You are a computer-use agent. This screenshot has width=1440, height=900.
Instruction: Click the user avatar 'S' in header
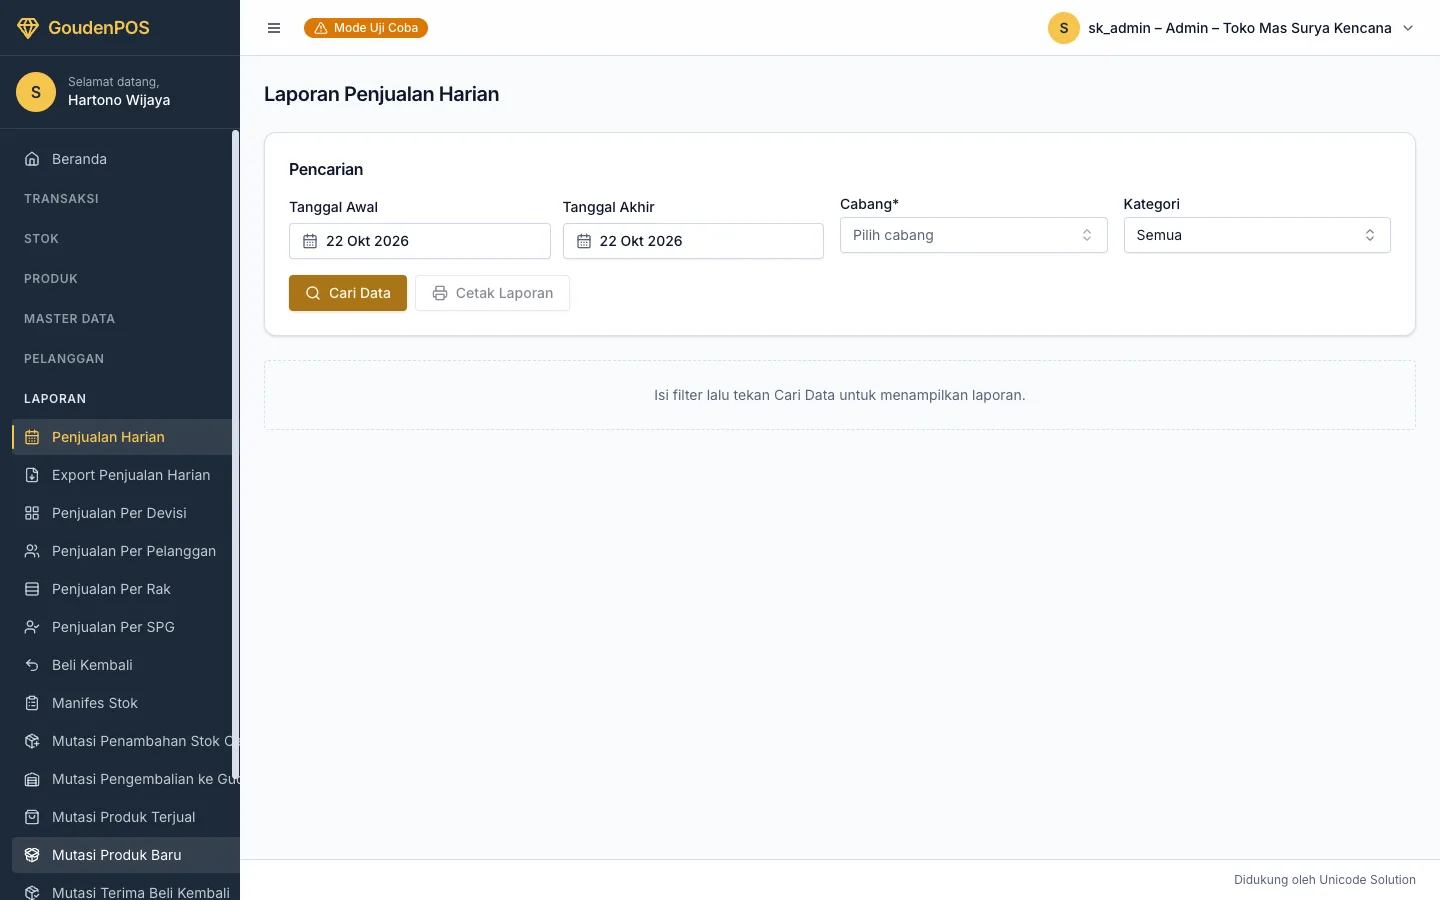[1064, 28]
